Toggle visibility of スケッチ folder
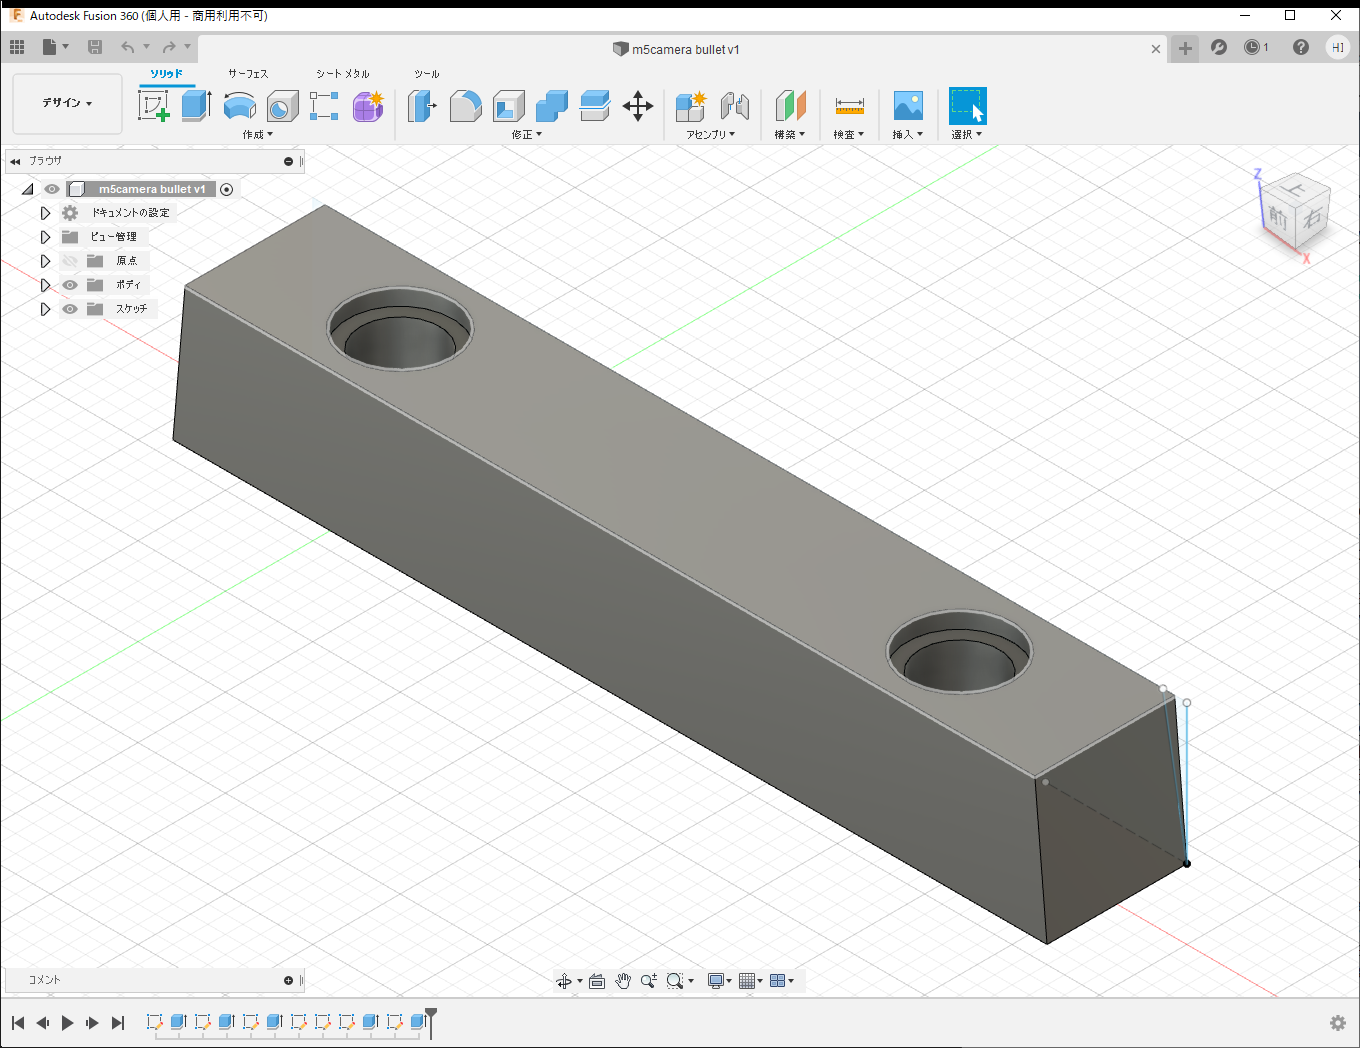 (70, 309)
